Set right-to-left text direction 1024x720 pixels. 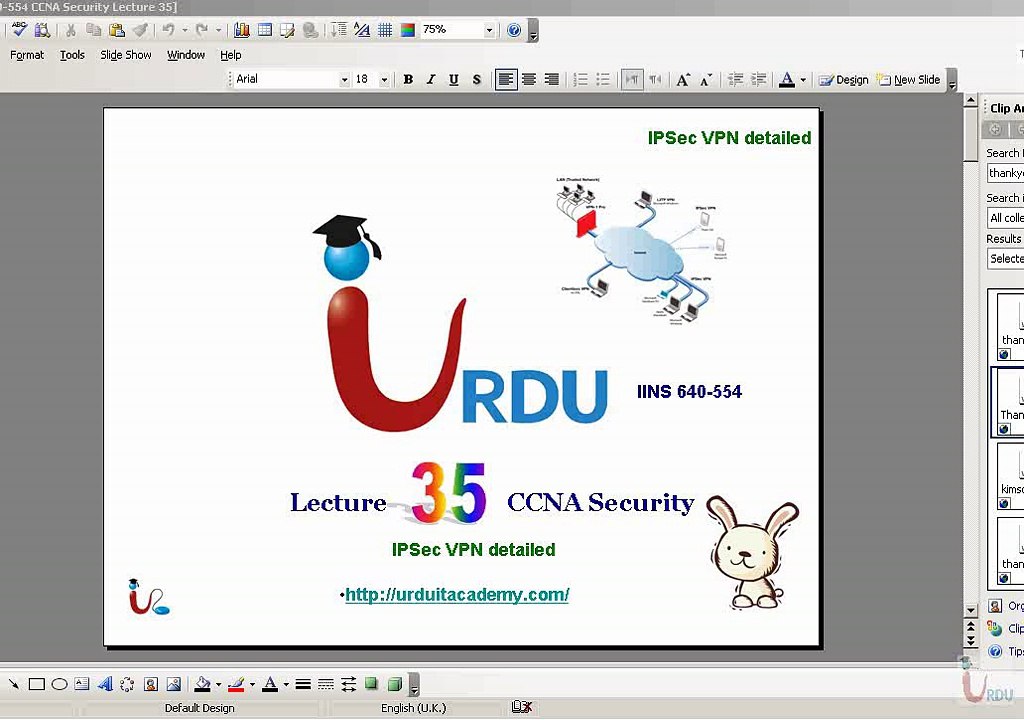tap(655, 80)
